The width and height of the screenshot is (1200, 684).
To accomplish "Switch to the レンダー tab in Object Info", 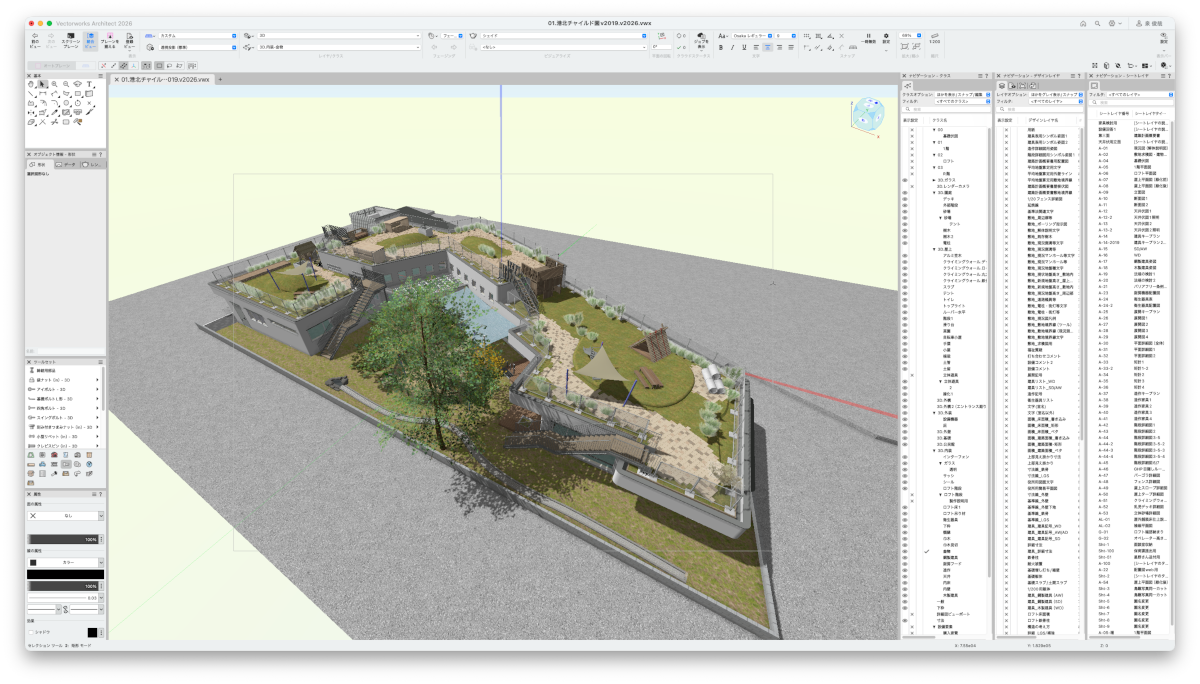I will coord(93,165).
